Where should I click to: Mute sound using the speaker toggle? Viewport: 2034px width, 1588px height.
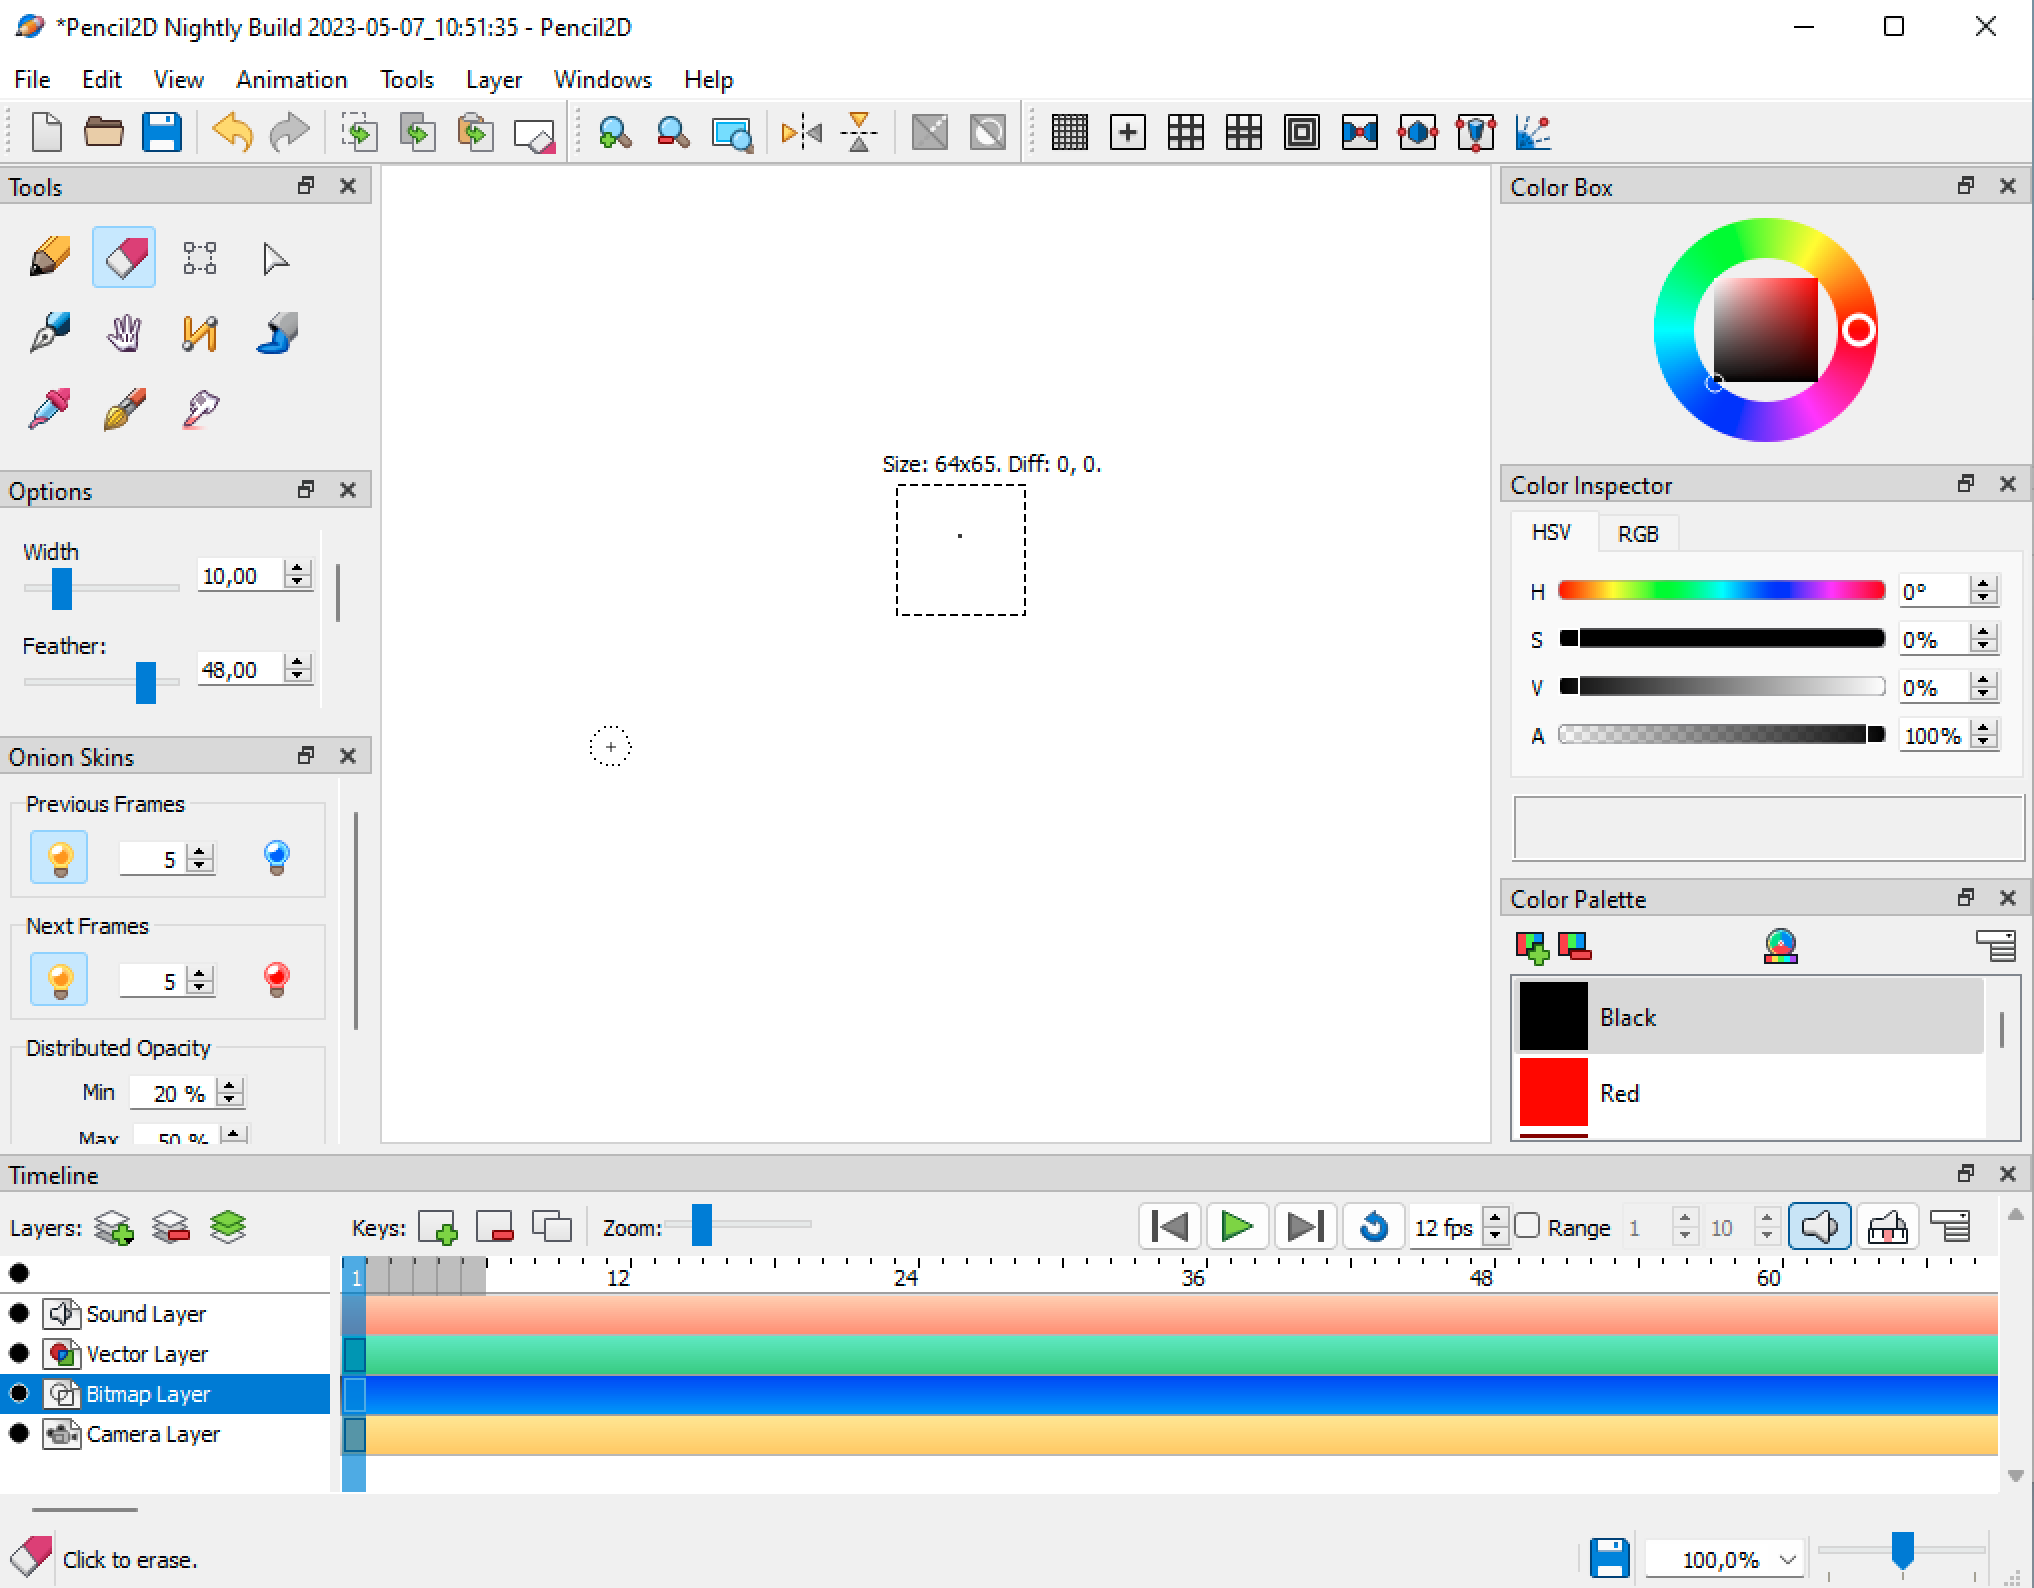point(1819,1226)
